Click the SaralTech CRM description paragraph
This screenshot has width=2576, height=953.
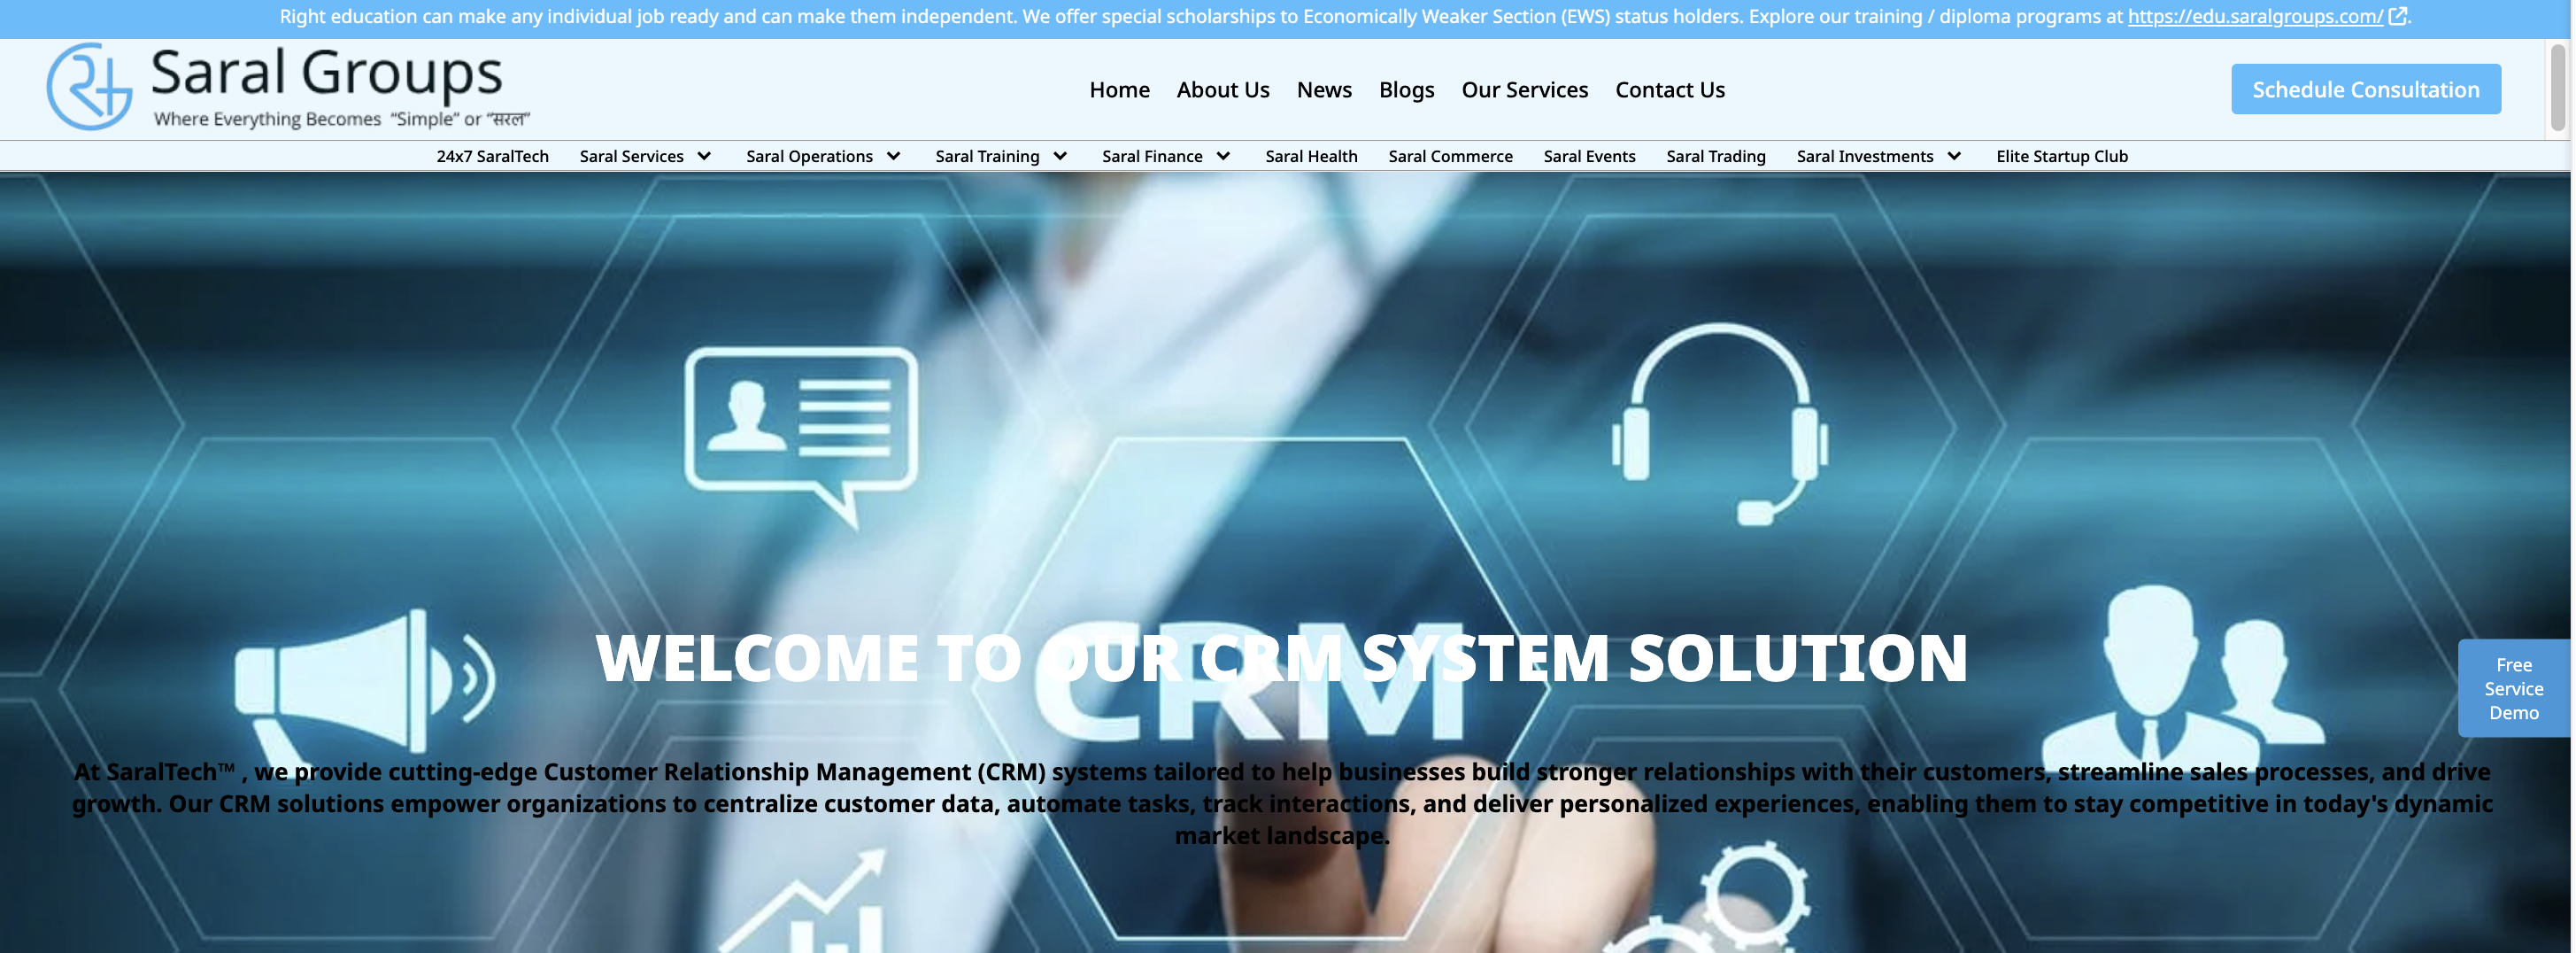(1282, 803)
